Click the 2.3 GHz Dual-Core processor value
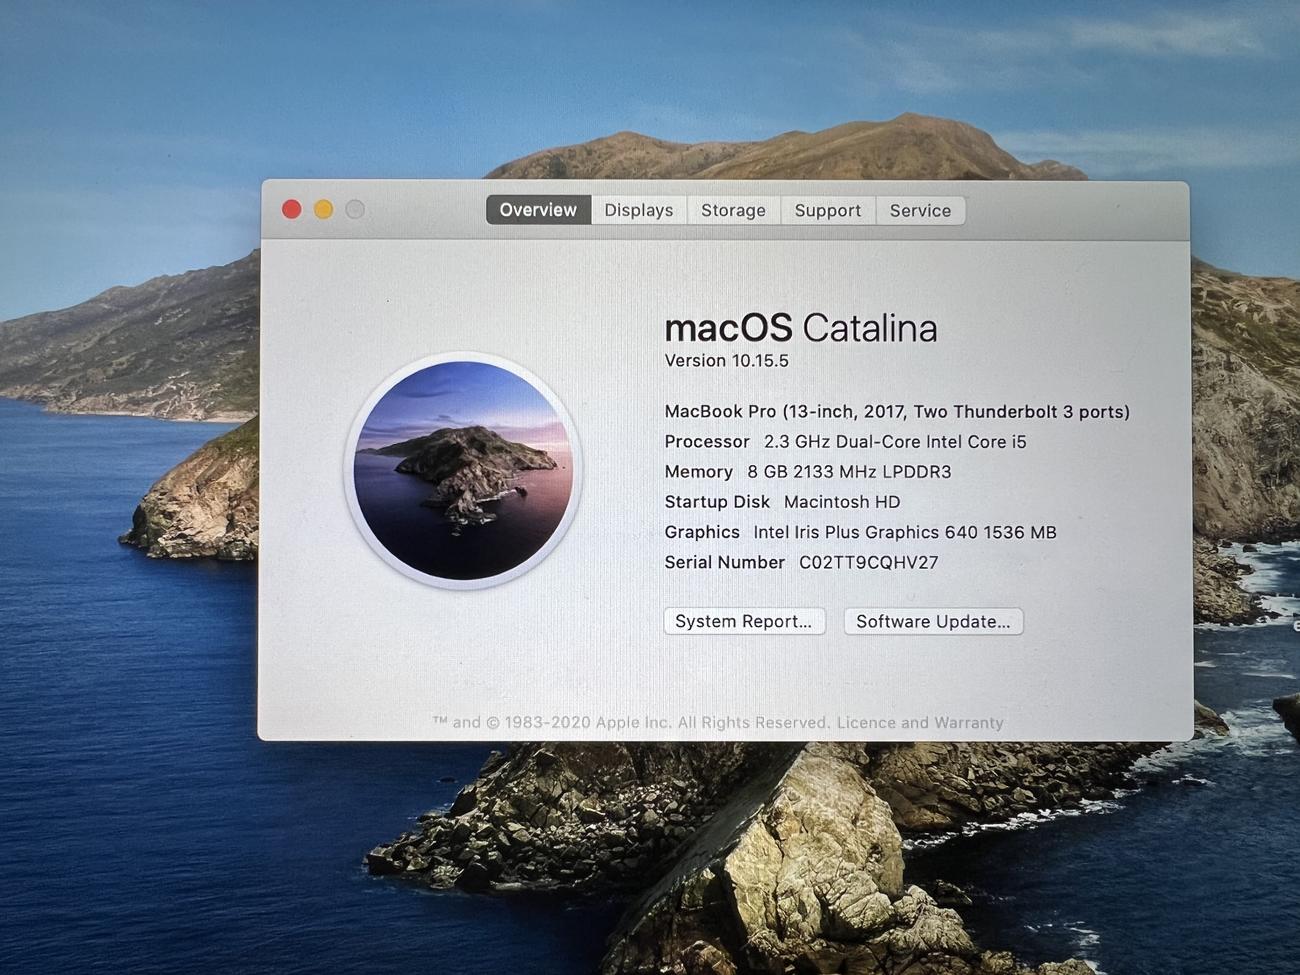The width and height of the screenshot is (1300, 975). [895, 441]
